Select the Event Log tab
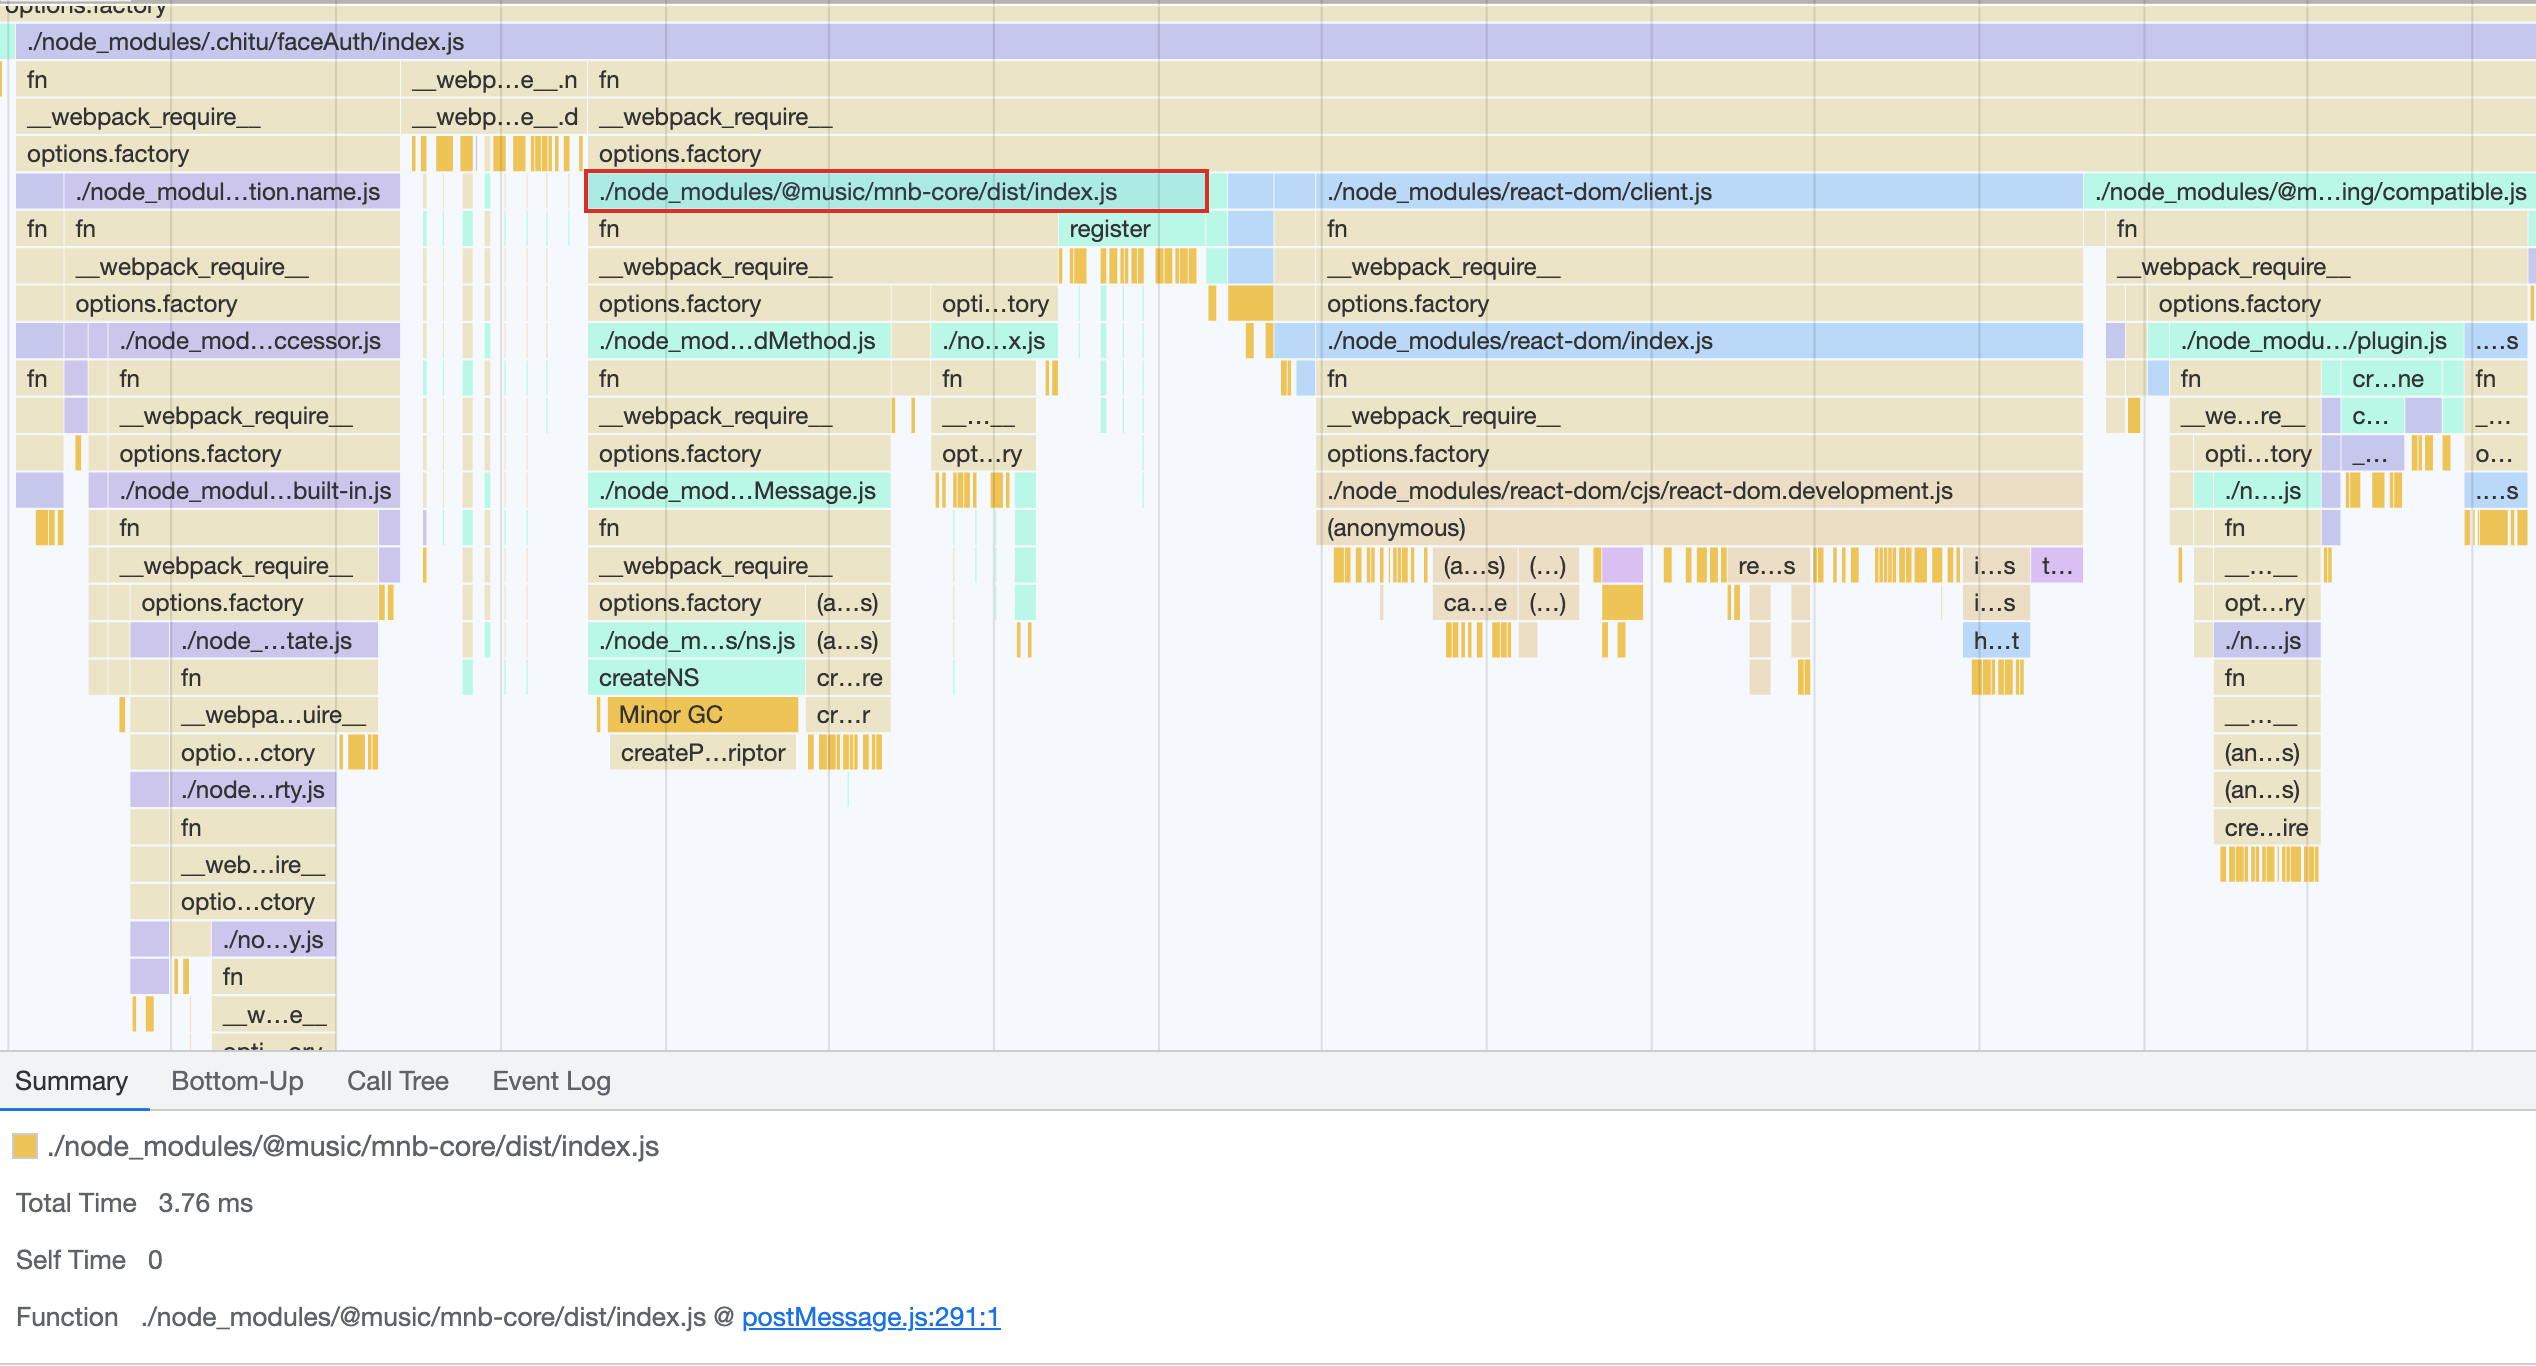This screenshot has height=1366, width=2536. [x=551, y=1081]
